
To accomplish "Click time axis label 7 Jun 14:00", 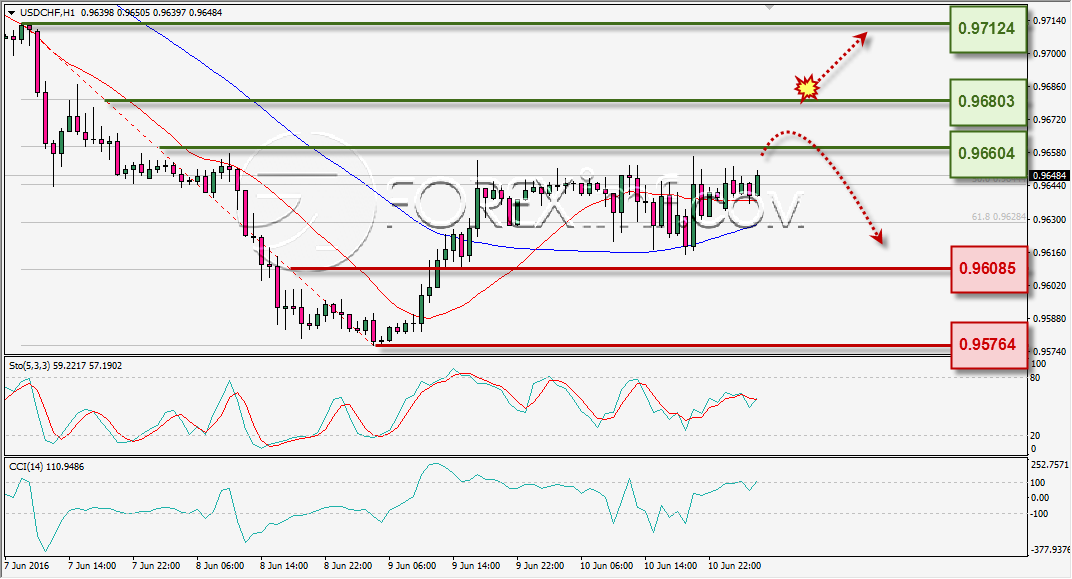I will click(92, 566).
